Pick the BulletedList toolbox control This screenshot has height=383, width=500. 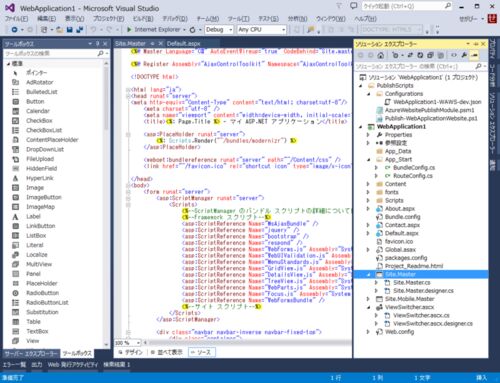[x=42, y=92]
